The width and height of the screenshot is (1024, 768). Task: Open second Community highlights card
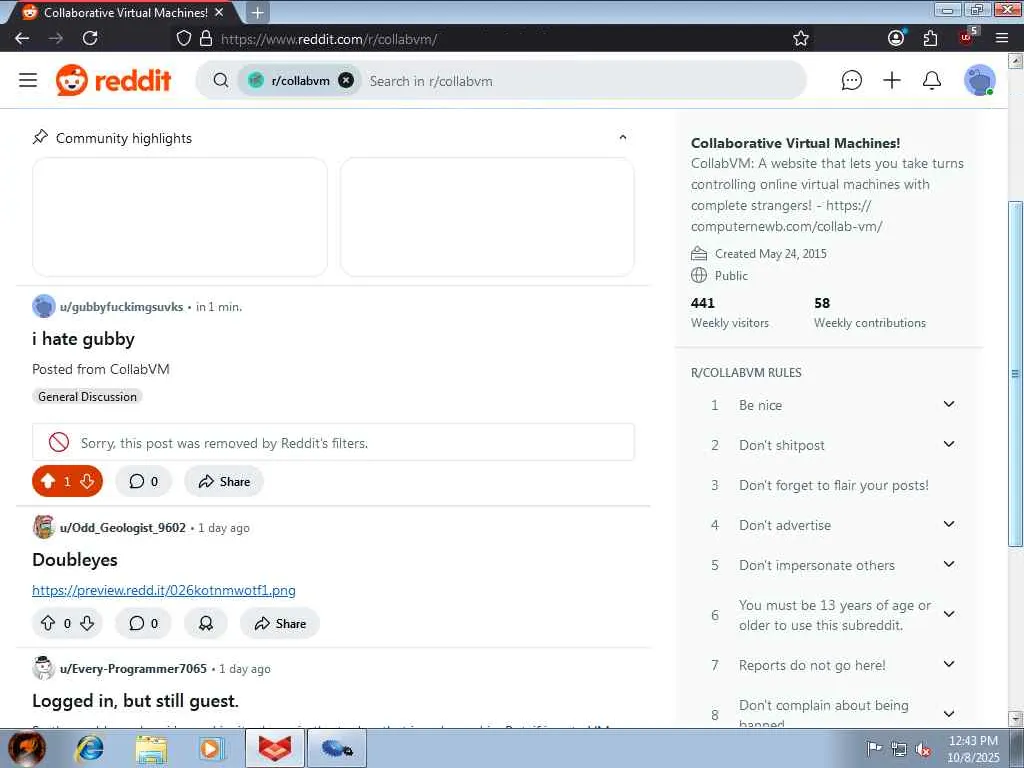[x=487, y=217]
